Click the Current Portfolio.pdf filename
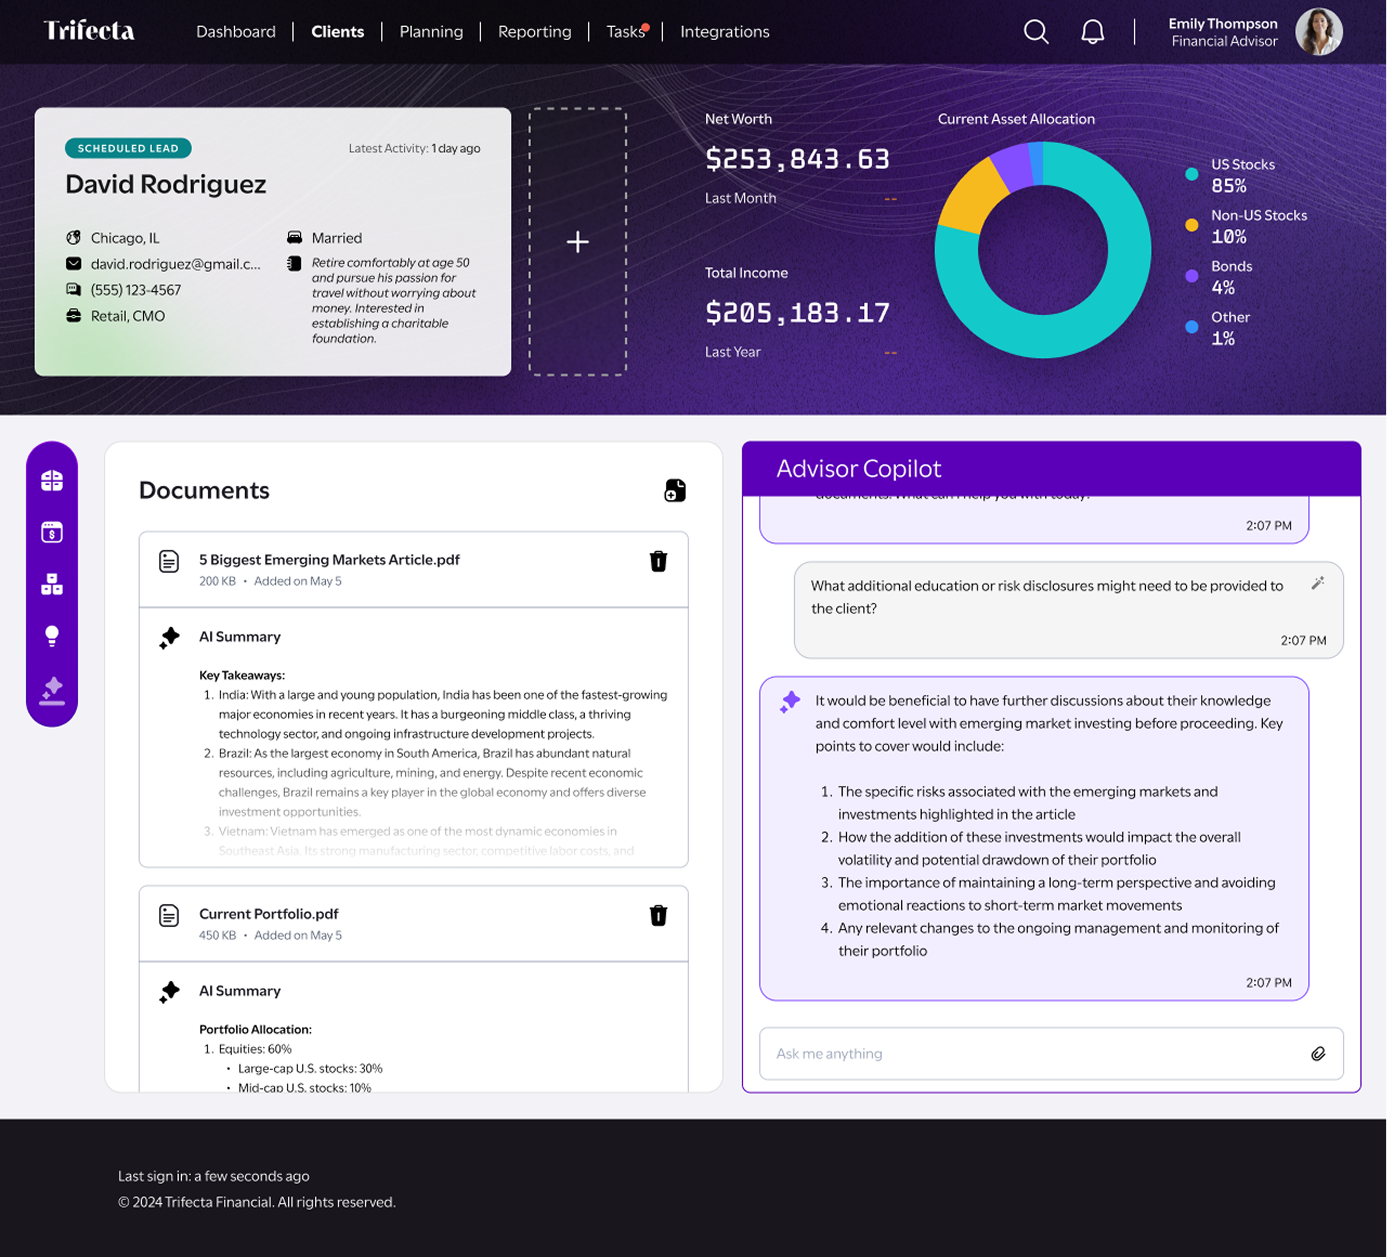The width and height of the screenshot is (1387, 1257). pyautogui.click(x=269, y=914)
